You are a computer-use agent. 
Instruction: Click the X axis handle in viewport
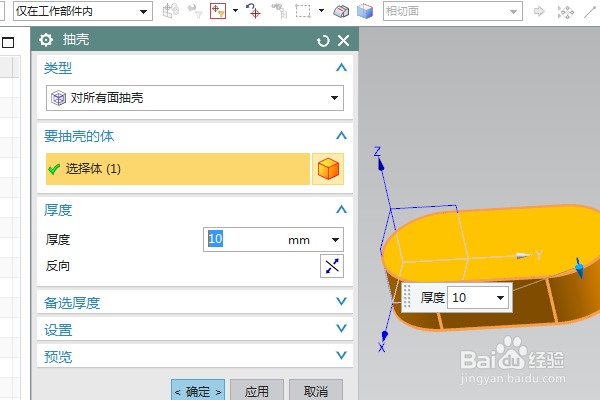(x=385, y=335)
